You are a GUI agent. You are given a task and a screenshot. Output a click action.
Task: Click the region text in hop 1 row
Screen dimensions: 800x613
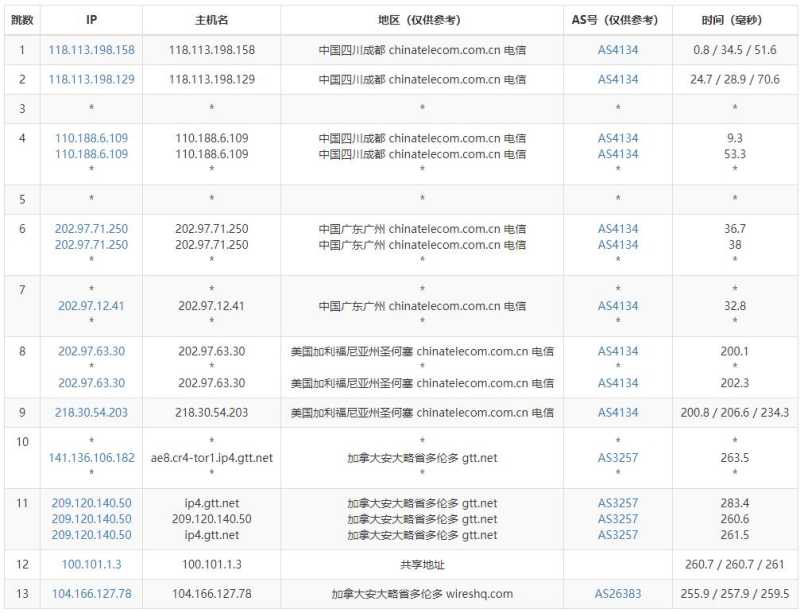click(x=422, y=50)
